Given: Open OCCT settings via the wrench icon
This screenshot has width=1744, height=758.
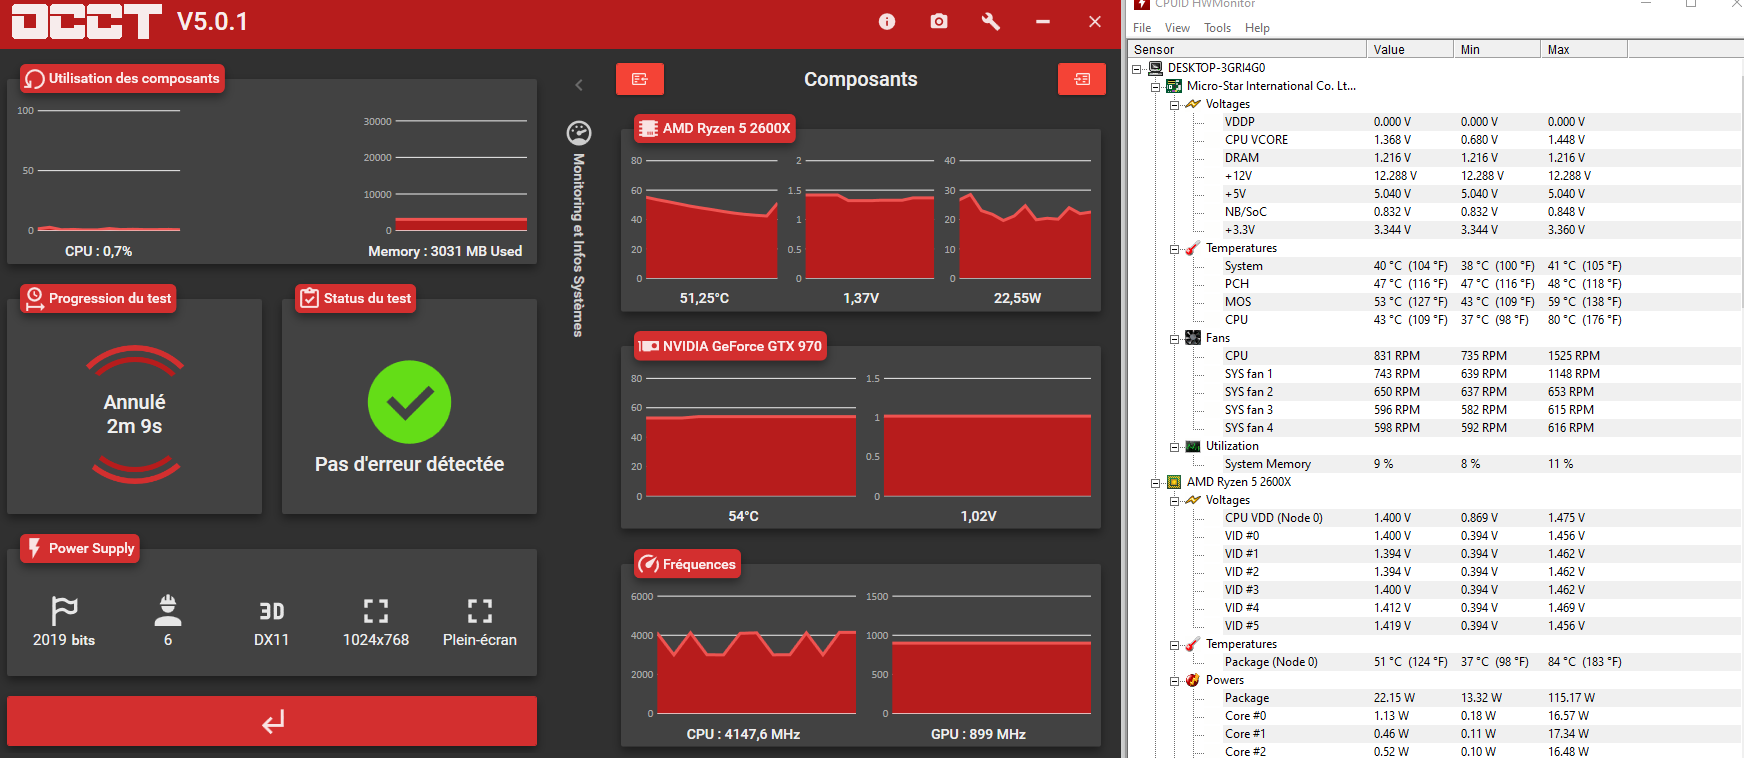Looking at the screenshot, I should (x=991, y=21).
